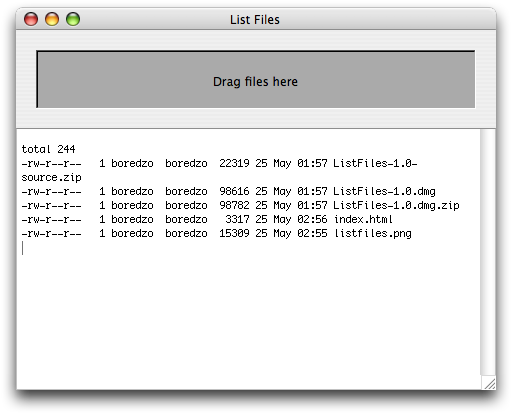Click the ListFiles-1.0.dmg.zip filename
Screen dimensions: 512x414
coord(396,205)
